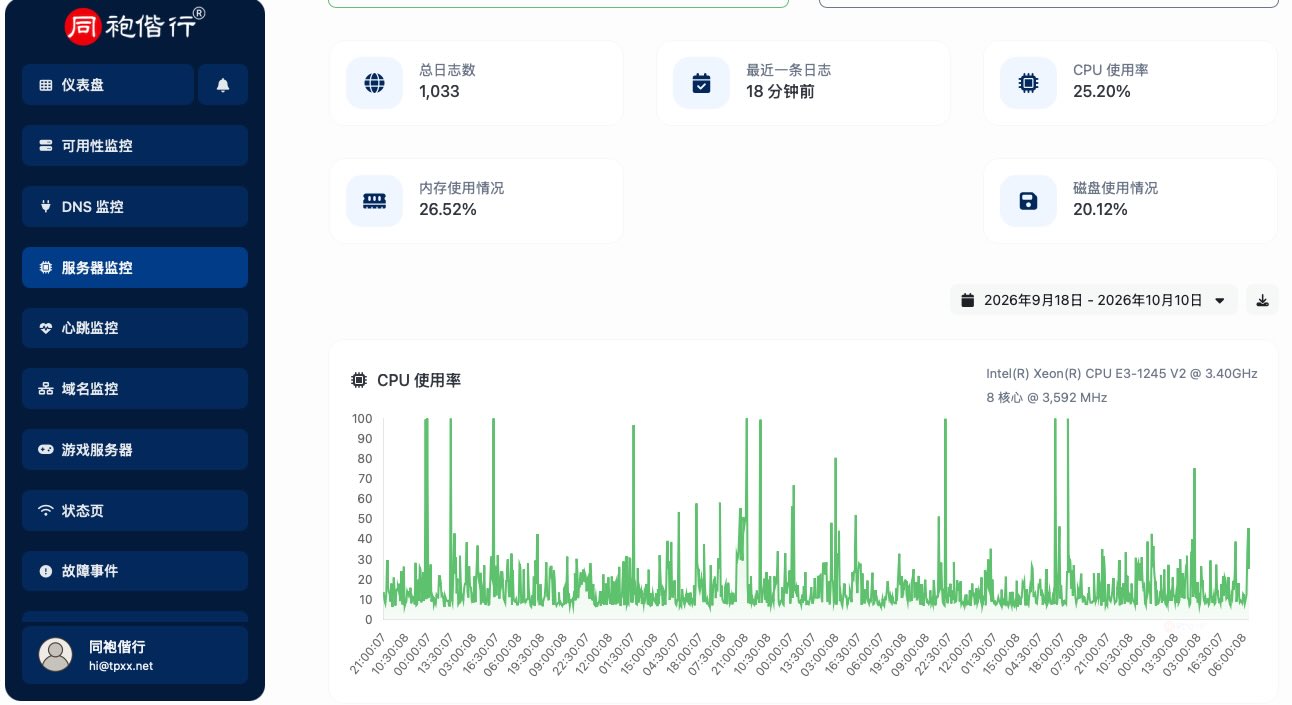Click the 25.20% CPU usage value
The image size is (1292, 705).
(x=1102, y=91)
